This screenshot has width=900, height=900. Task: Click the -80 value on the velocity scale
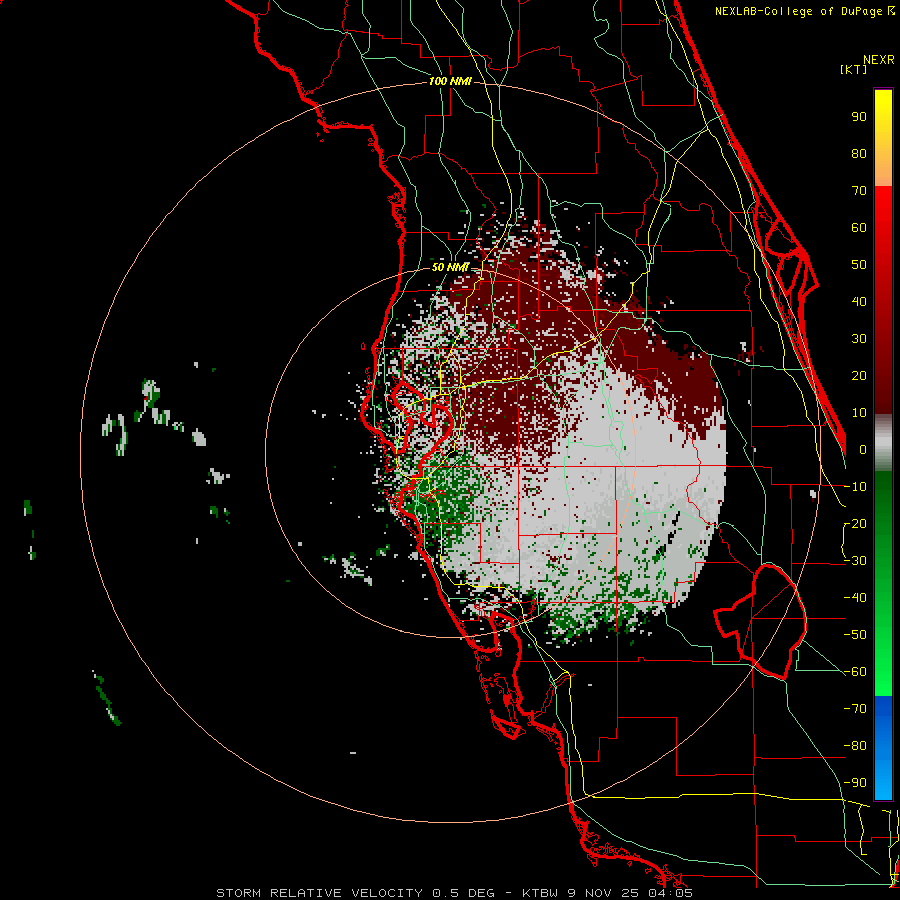click(x=855, y=746)
